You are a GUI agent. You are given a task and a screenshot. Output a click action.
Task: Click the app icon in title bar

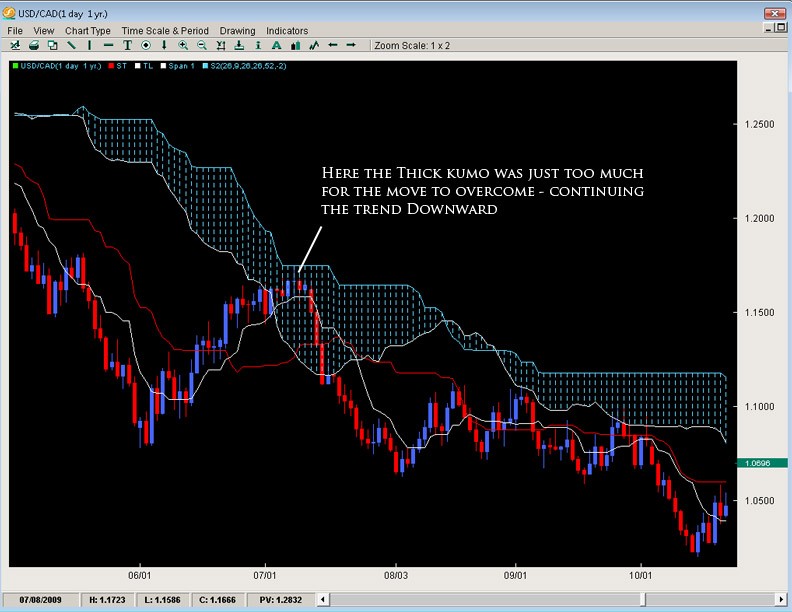click(9, 13)
